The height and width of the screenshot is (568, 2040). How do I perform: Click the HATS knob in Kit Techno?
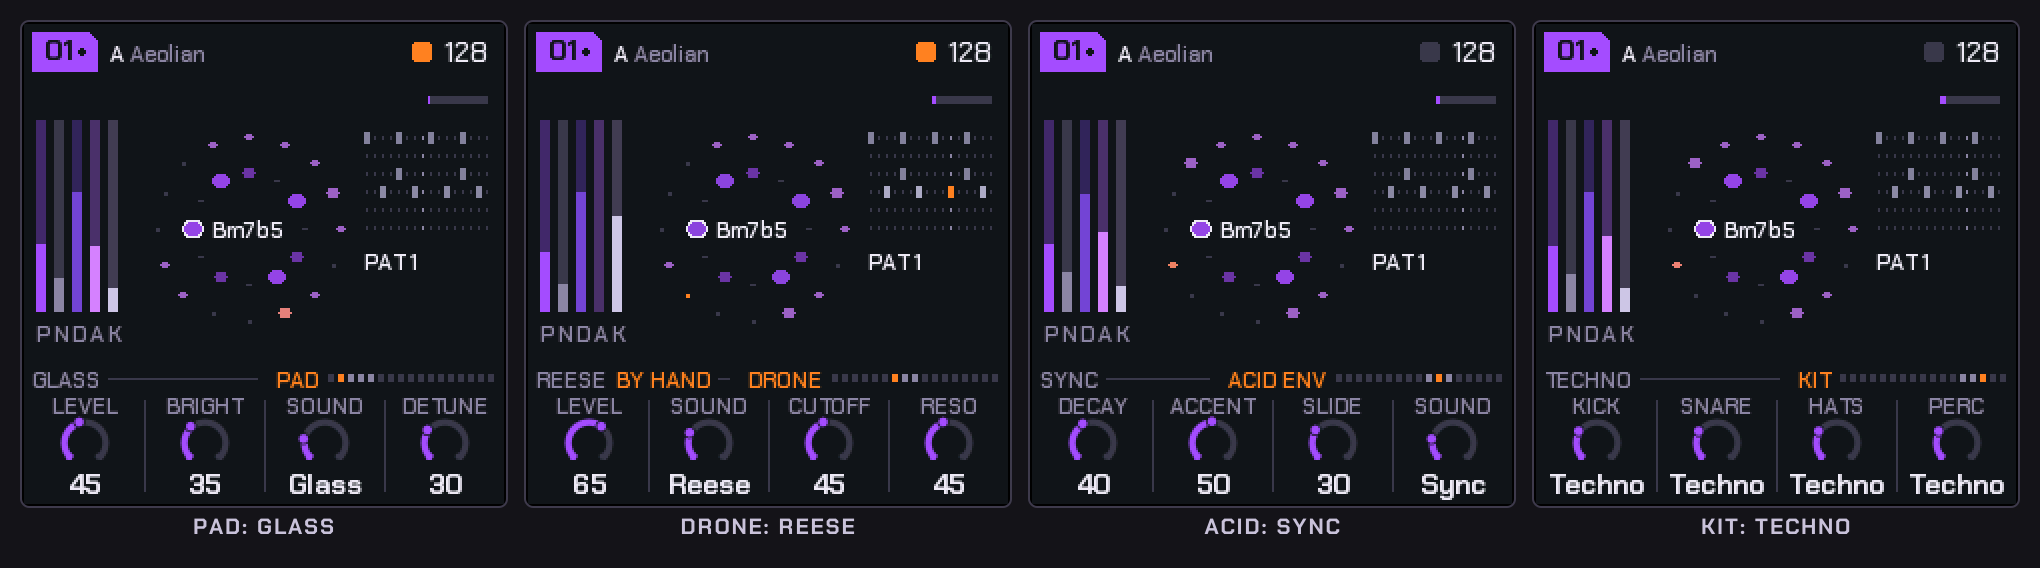click(1837, 441)
